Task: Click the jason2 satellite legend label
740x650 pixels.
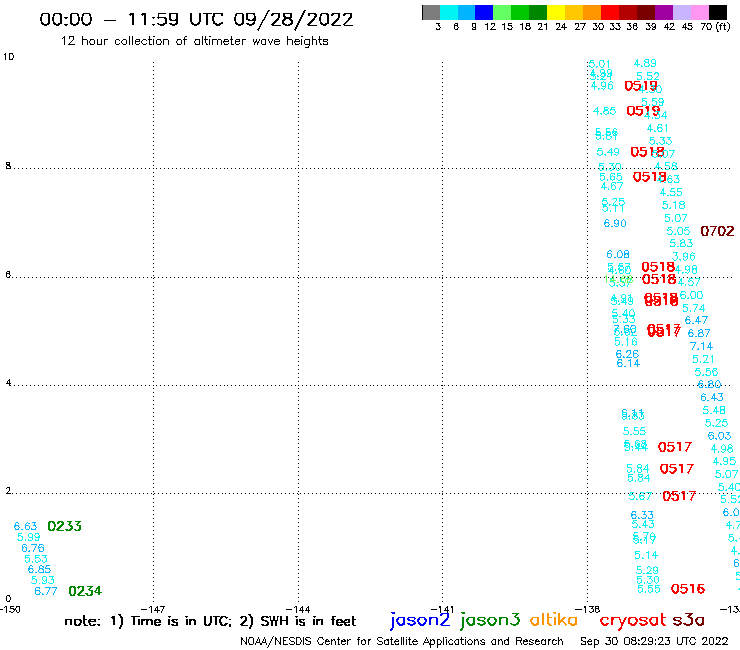Action: (420, 620)
